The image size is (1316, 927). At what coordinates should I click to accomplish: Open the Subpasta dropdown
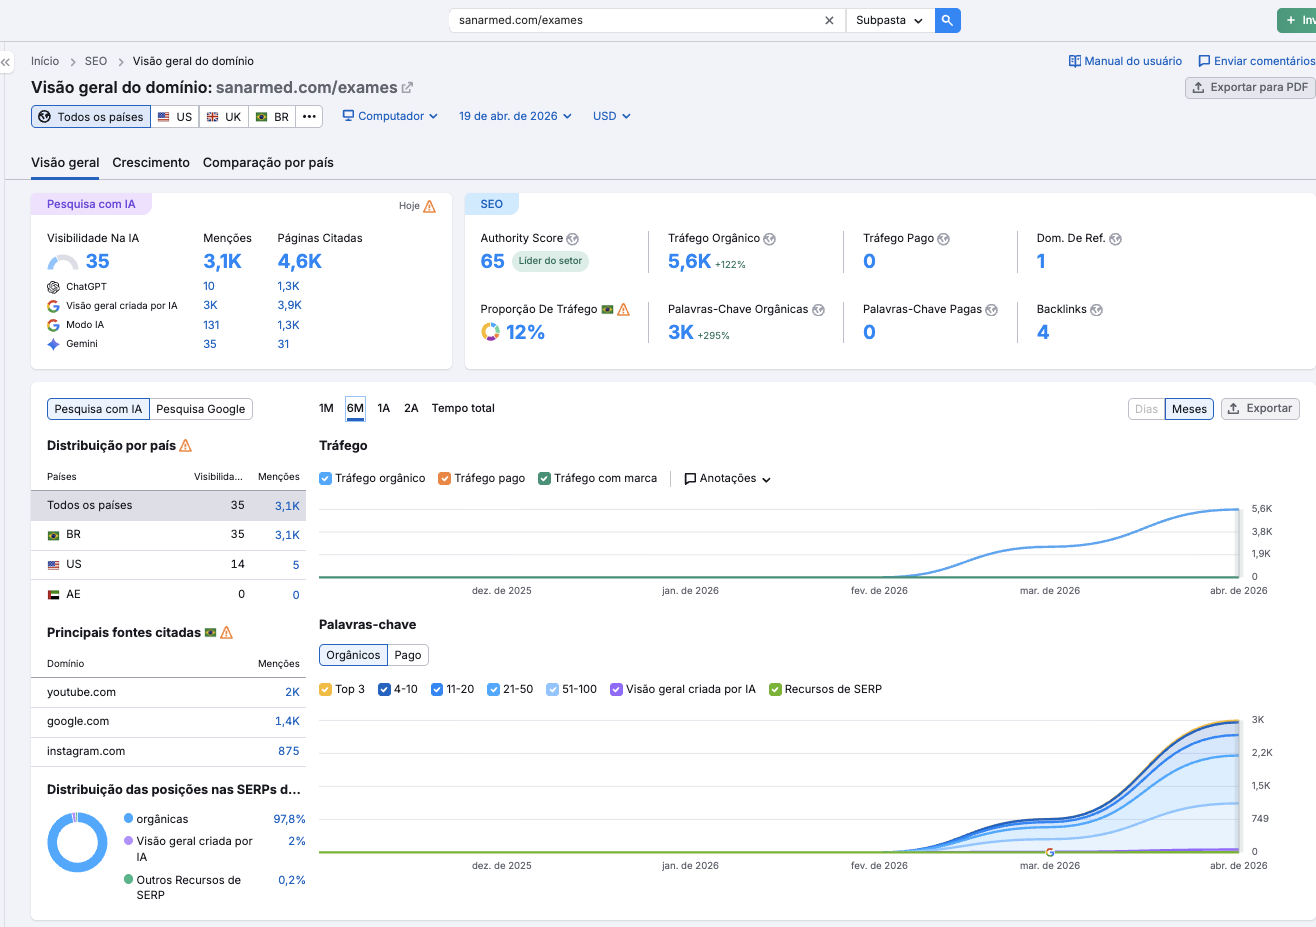[889, 19]
